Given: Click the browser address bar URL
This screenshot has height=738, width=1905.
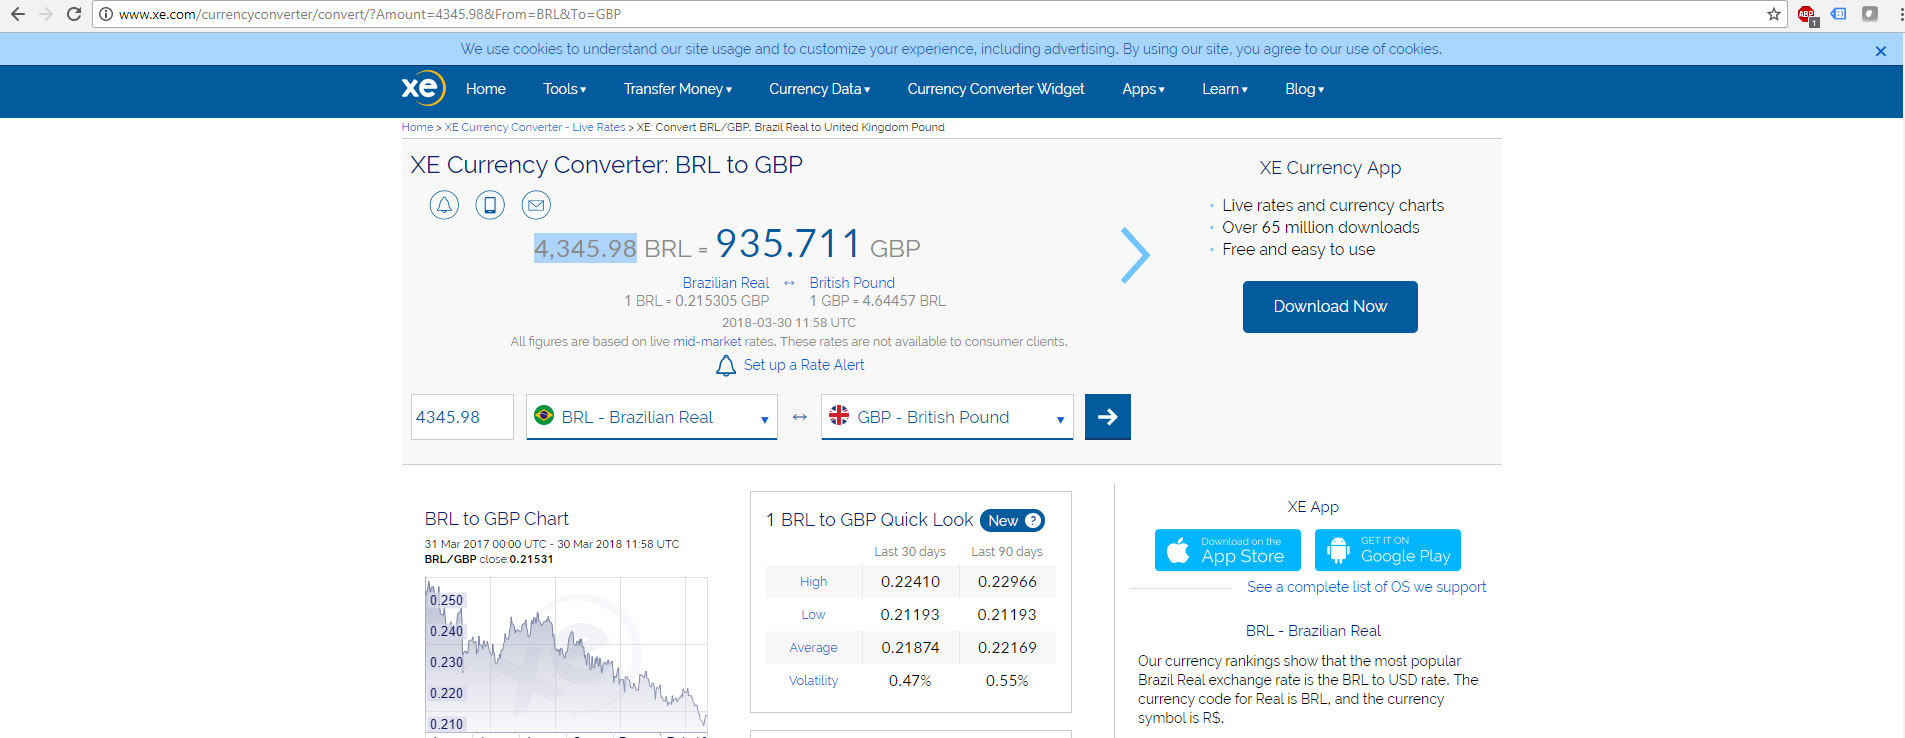Looking at the screenshot, I should coord(370,14).
